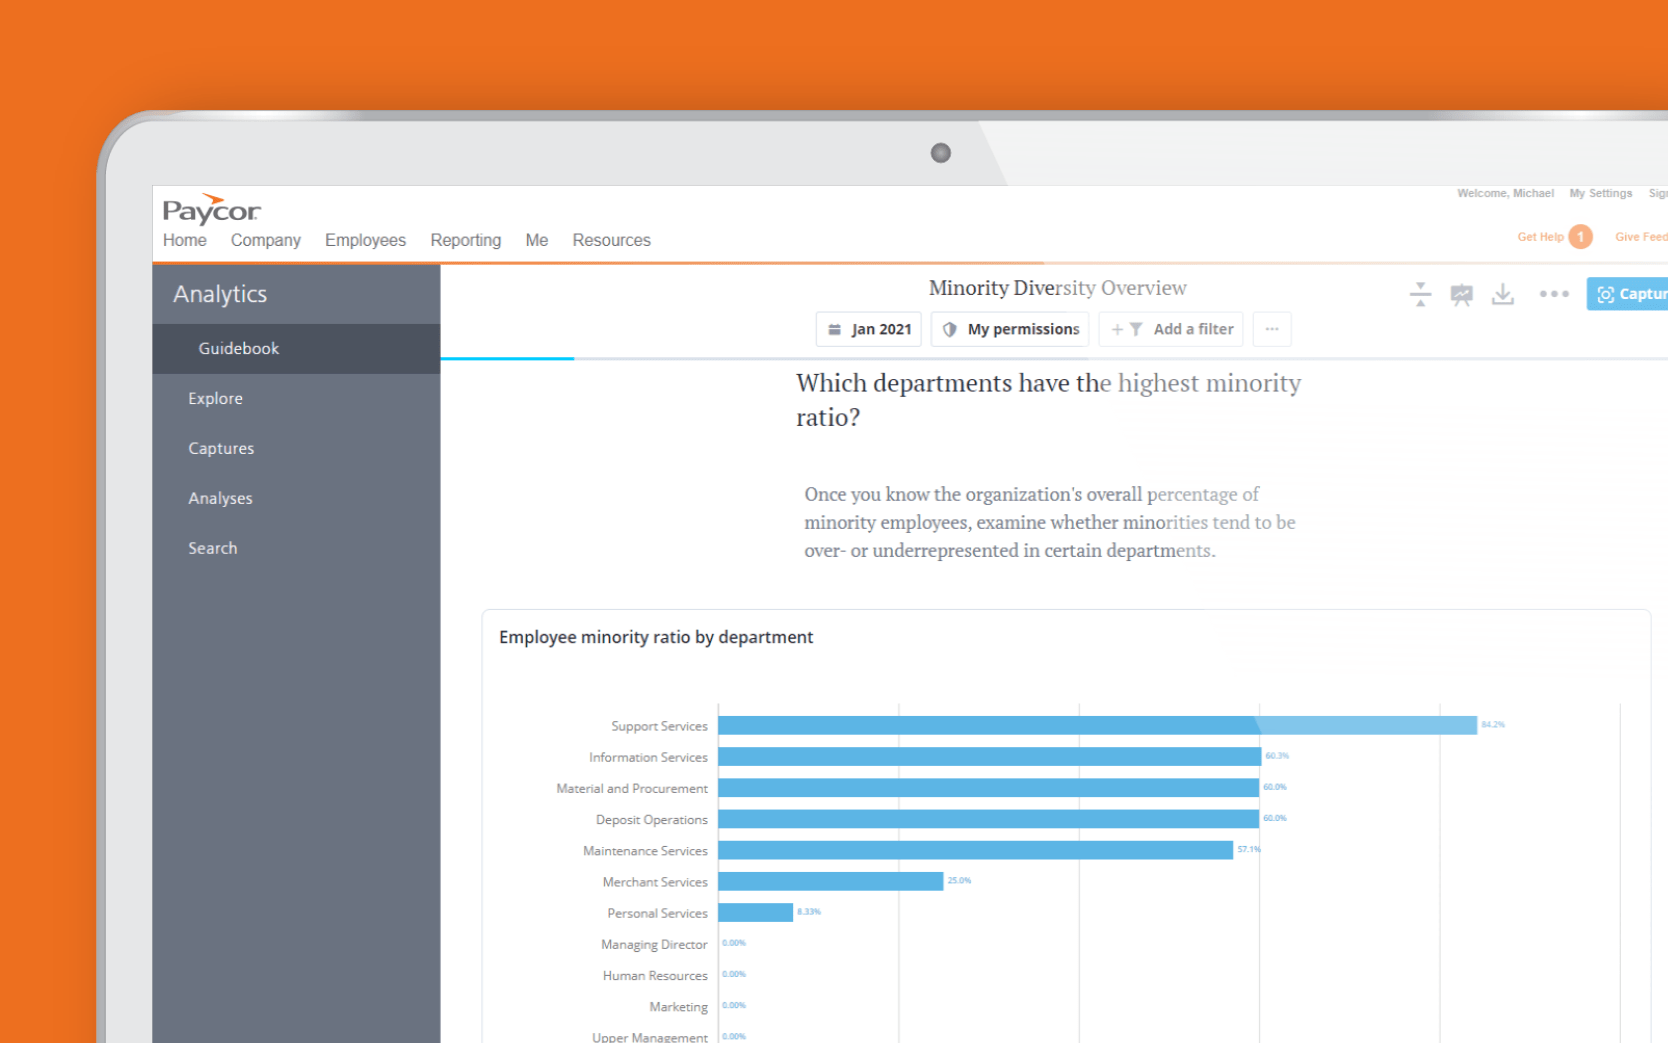Click the Support Services bar
1668x1043 pixels.
pos(1097,725)
